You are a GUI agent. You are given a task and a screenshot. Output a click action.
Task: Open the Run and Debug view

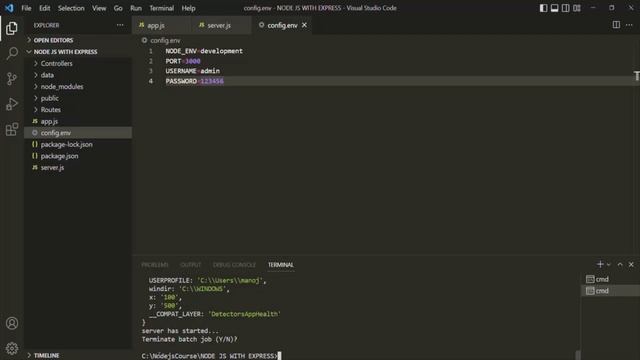pos(12,104)
